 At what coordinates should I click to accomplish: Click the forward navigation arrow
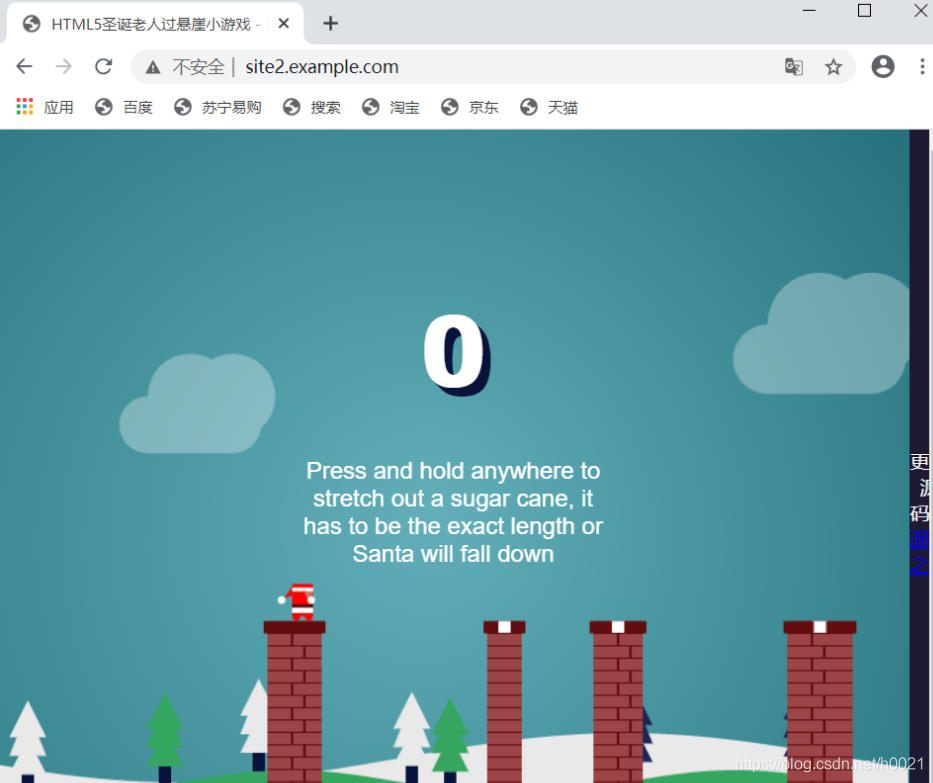click(x=63, y=67)
